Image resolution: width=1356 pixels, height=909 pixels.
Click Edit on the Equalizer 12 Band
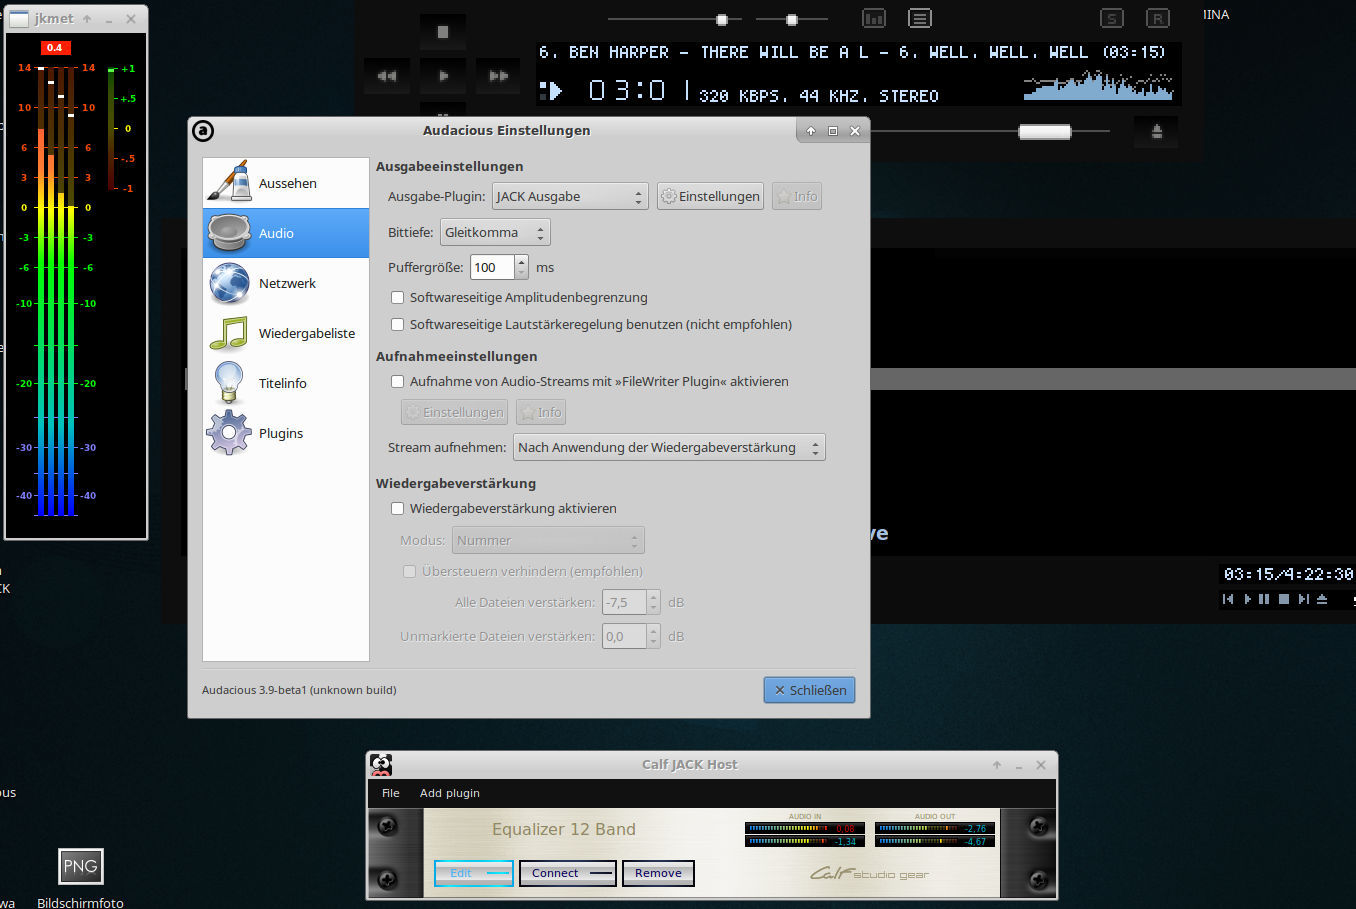[x=474, y=873]
